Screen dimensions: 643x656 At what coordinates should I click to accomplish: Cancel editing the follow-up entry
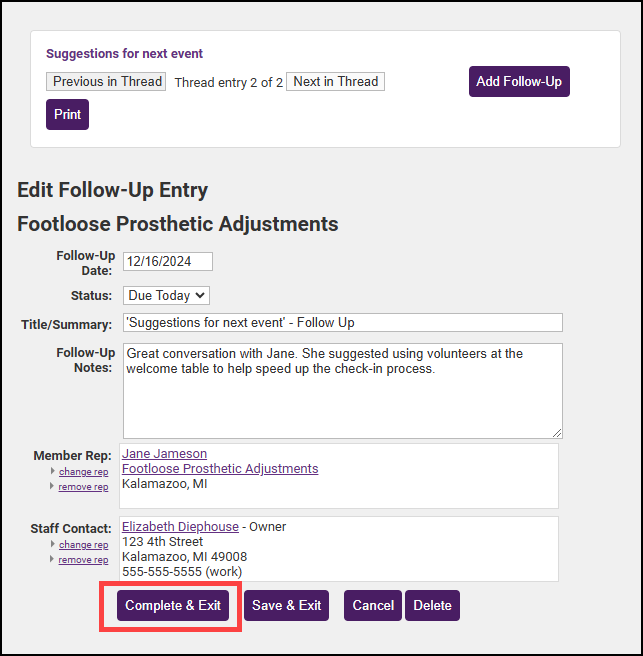coord(373,605)
